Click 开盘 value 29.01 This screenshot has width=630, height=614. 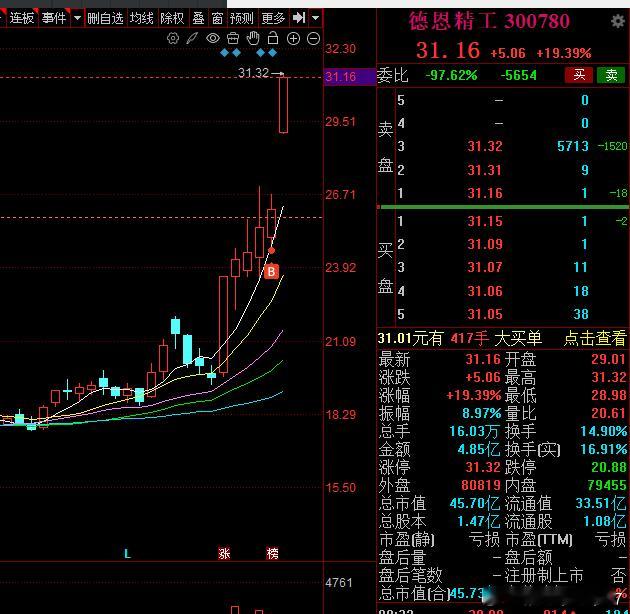609,359
